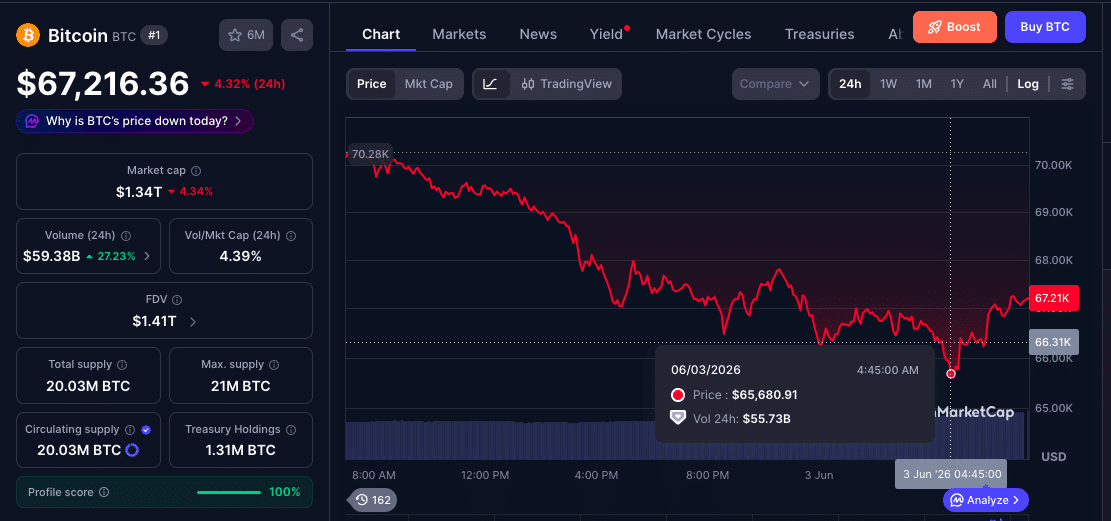
Task: Click the $59.38B volume value
Action: (52, 256)
